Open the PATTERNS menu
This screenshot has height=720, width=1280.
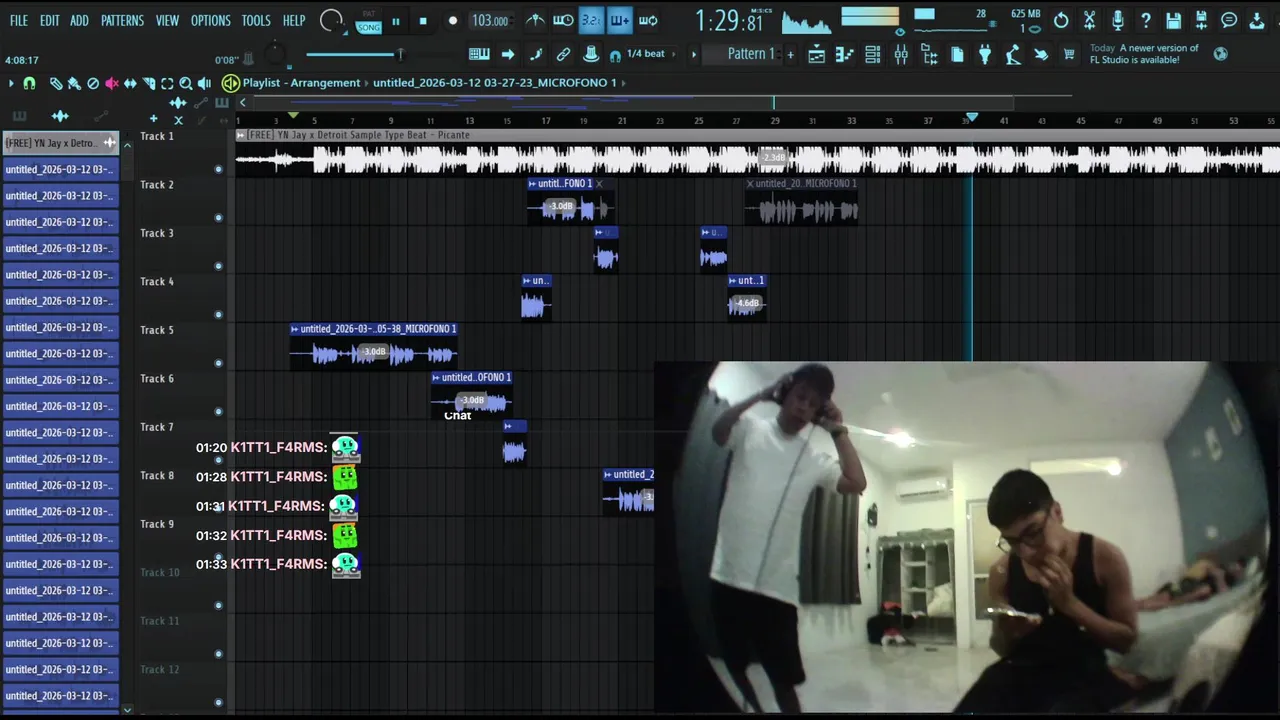click(122, 20)
